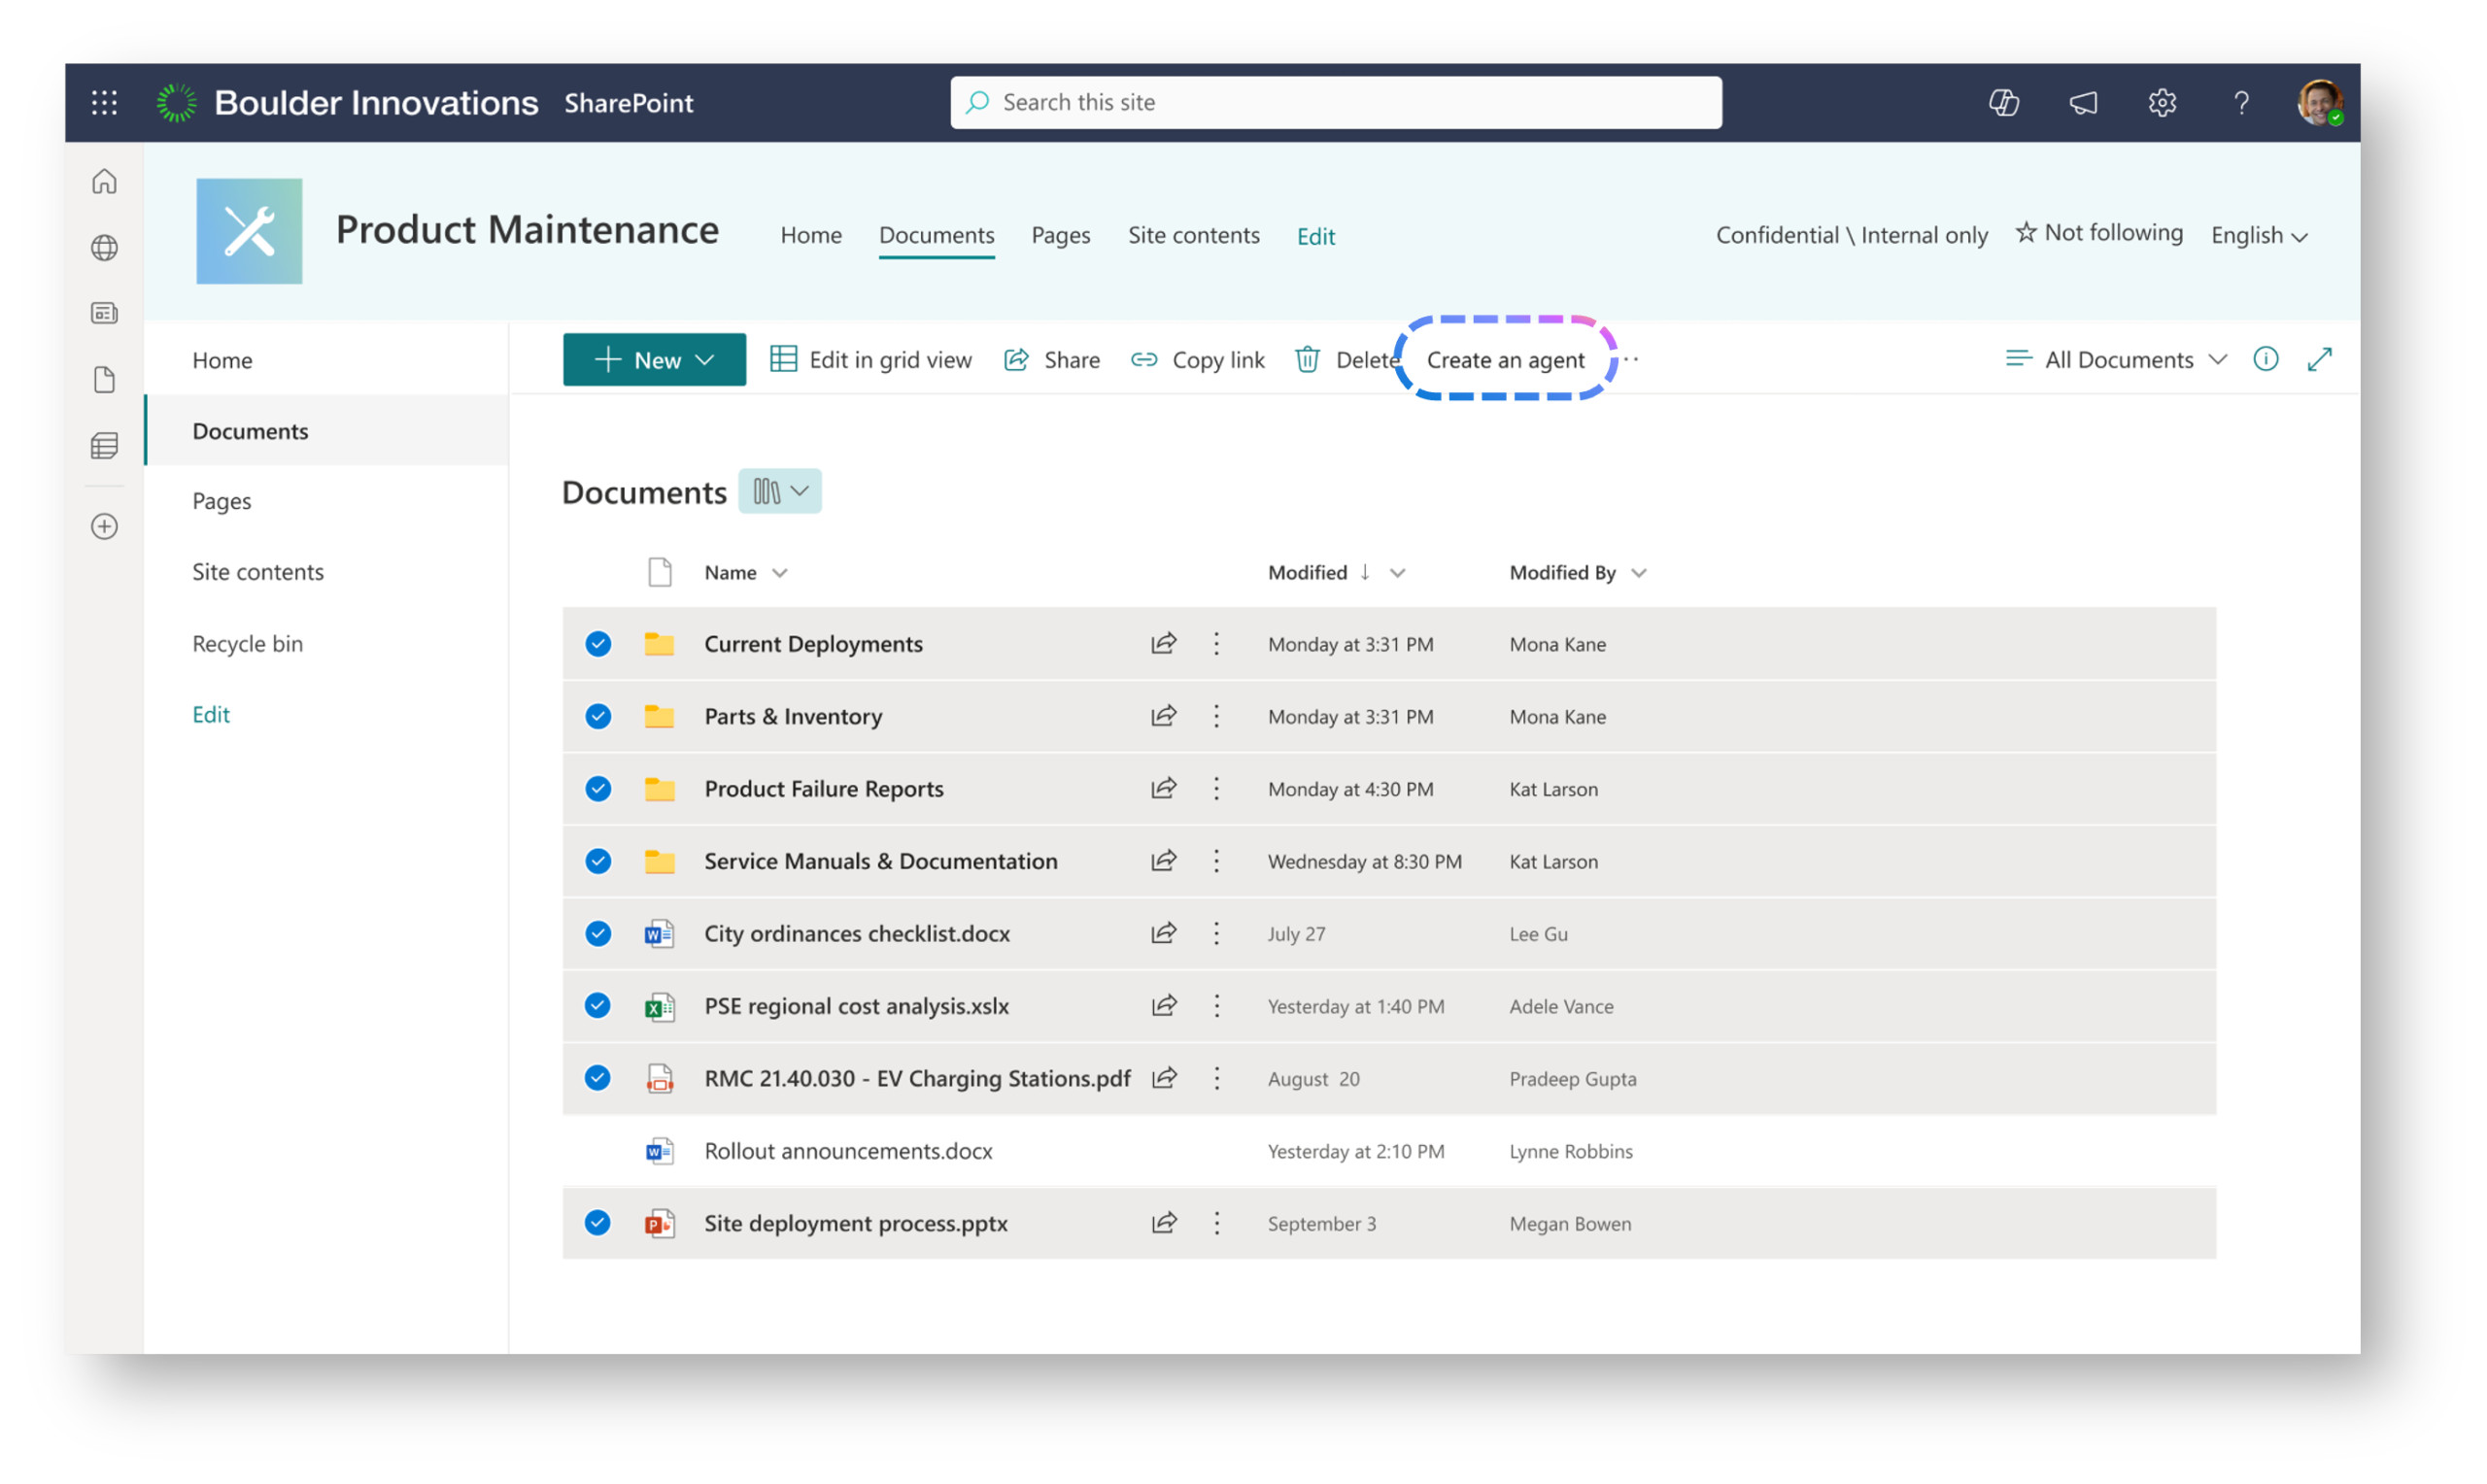Image resolution: width=2487 pixels, height=1484 pixels.
Task: Share the Parts & Inventory folder
Action: 1163,715
